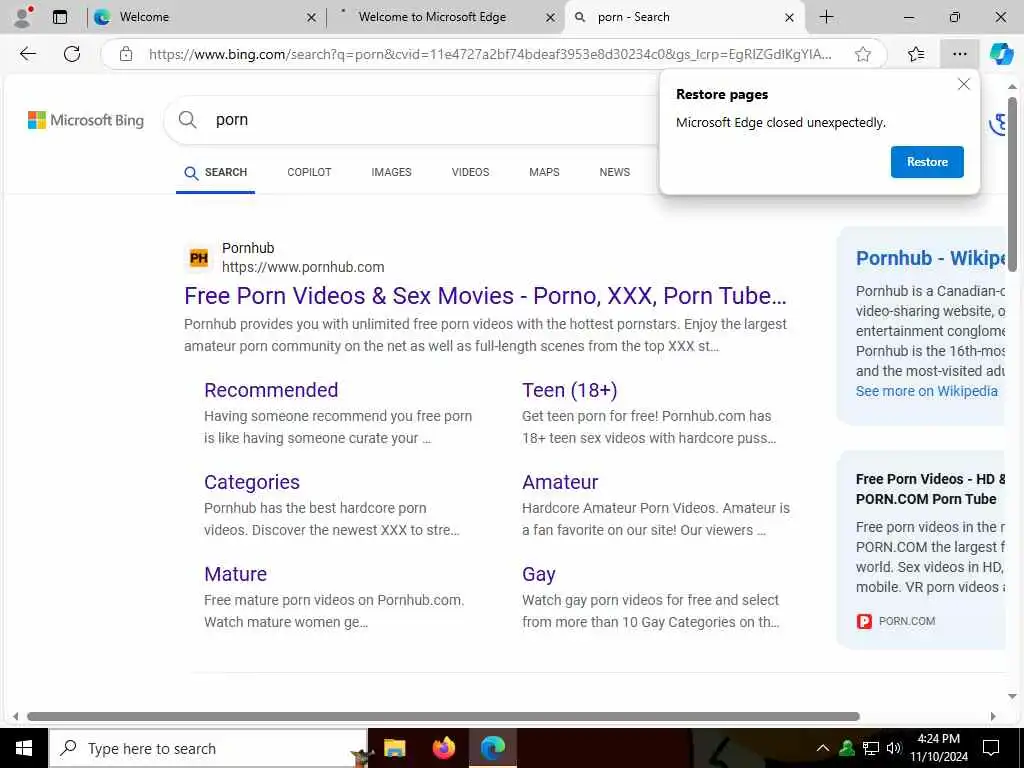Click the Microsoft Bing logo
This screenshot has width=1024, height=768.
(86, 120)
